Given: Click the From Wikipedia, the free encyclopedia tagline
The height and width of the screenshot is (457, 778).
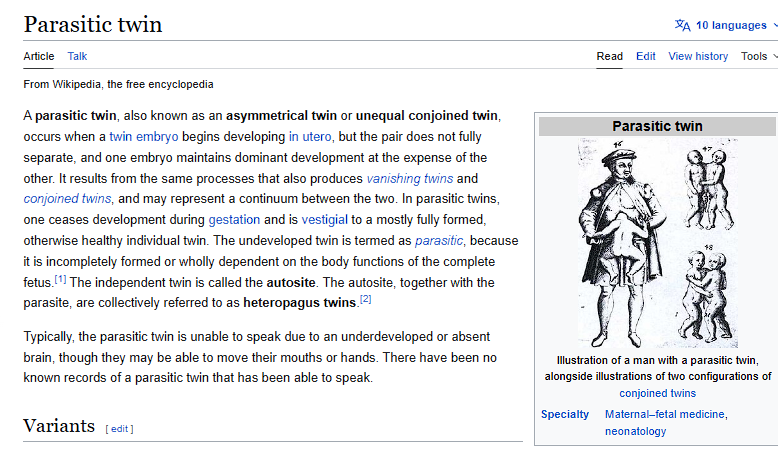Looking at the screenshot, I should (118, 84).
